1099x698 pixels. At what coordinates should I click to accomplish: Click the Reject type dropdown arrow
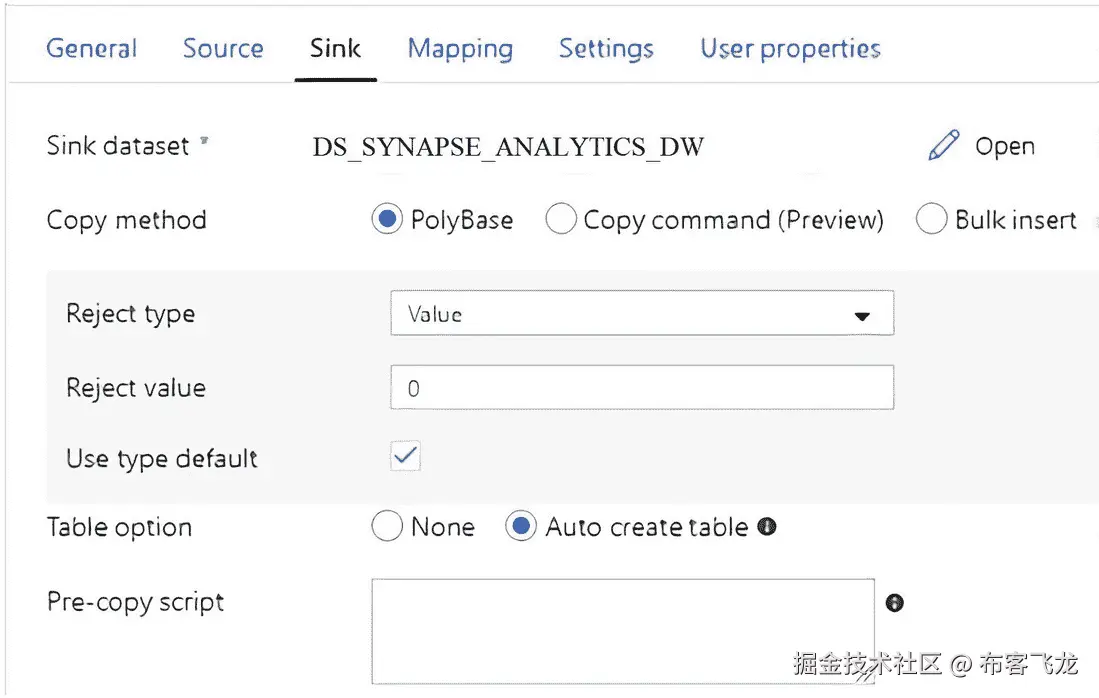tap(862, 316)
